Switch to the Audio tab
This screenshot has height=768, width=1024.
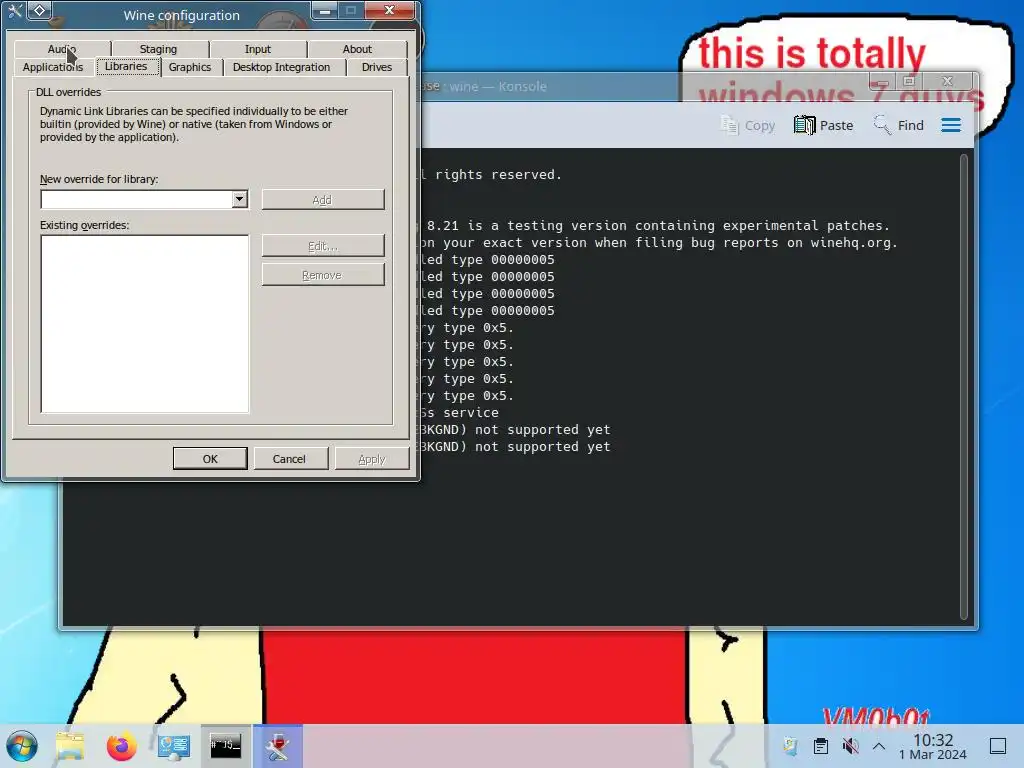click(x=62, y=49)
